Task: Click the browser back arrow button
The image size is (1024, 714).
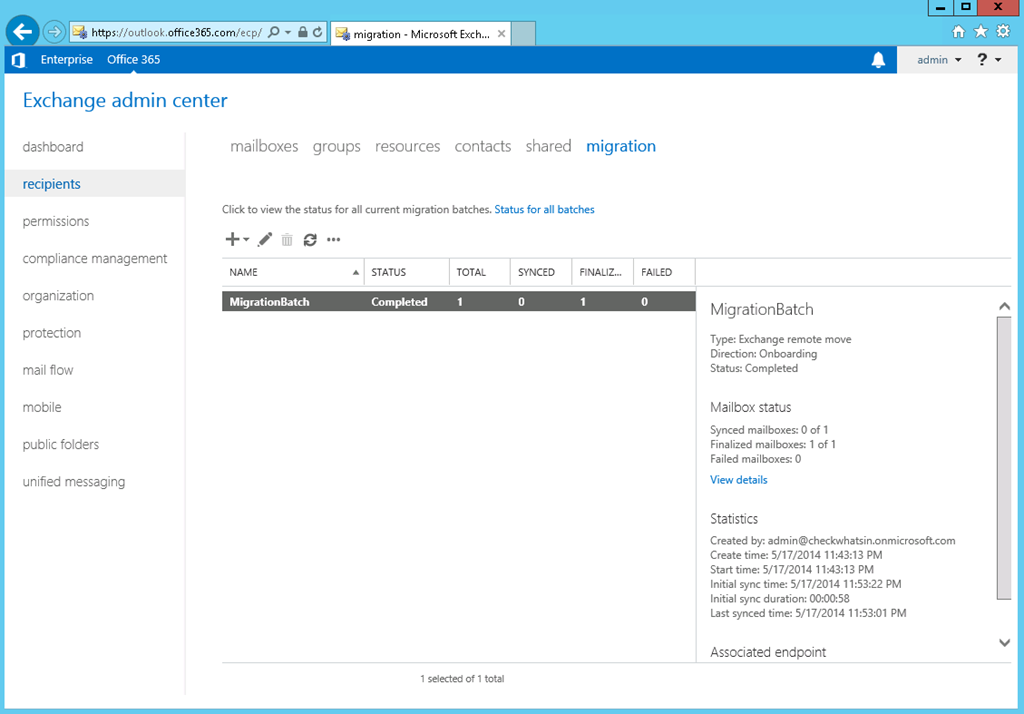Action: pos(22,31)
